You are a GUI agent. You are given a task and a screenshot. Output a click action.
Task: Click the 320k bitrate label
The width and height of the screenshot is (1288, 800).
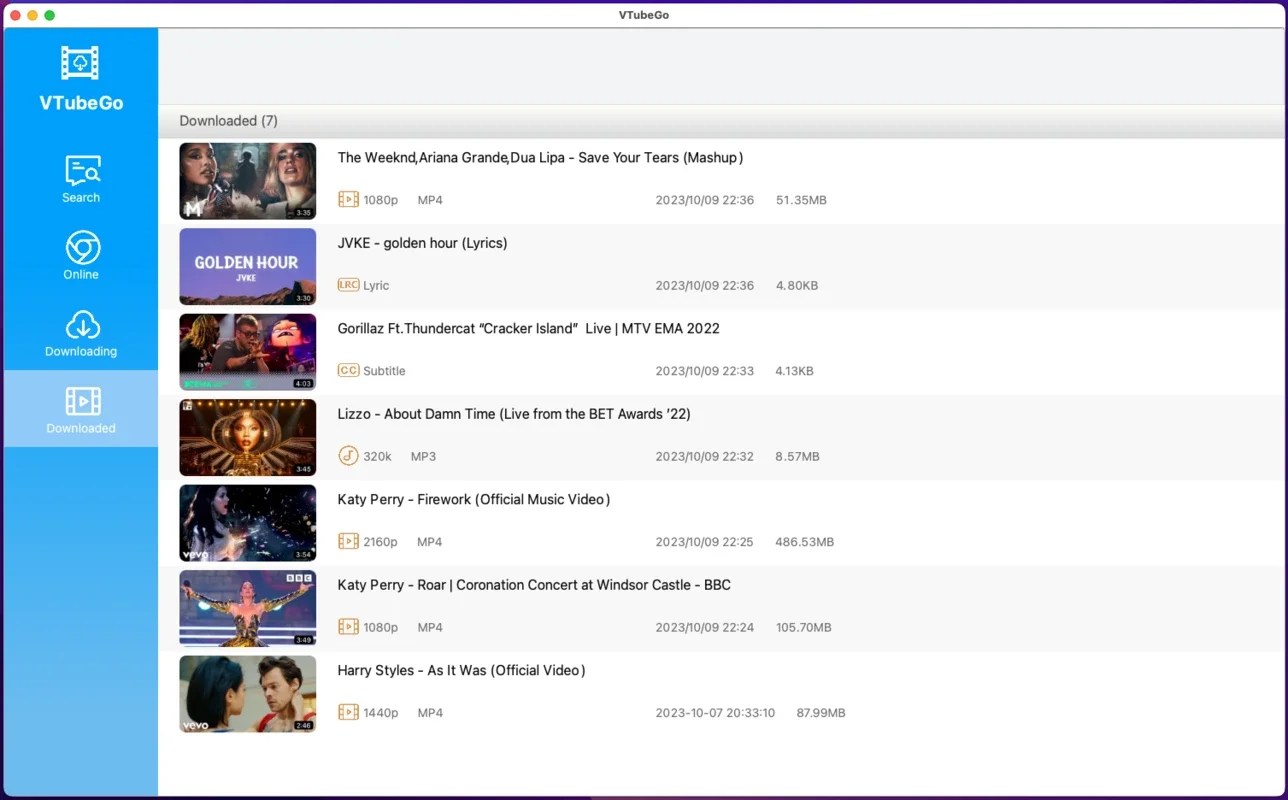(x=377, y=456)
